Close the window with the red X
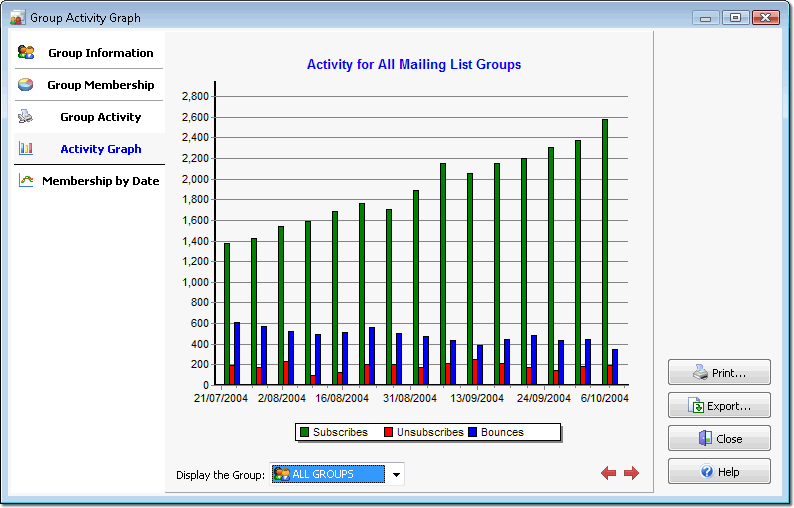This screenshot has height=508, width=794. tap(766, 18)
